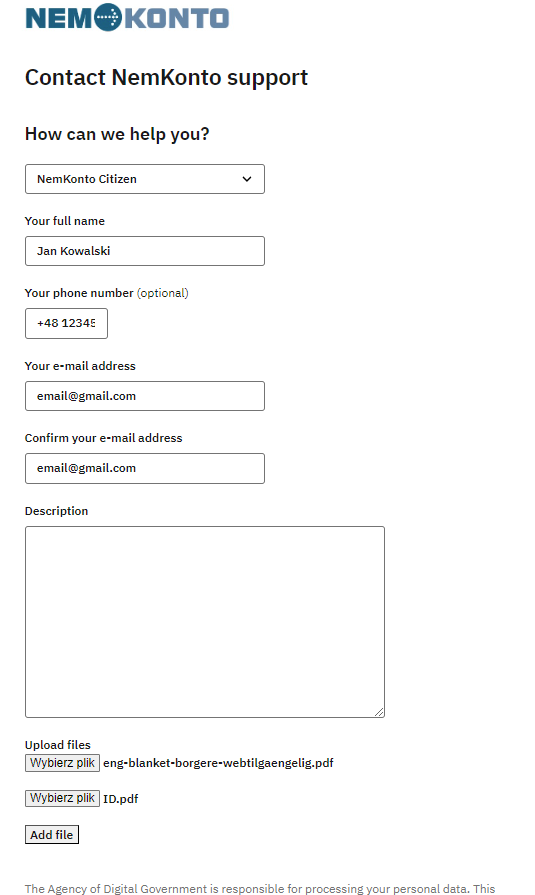535x895 pixels.
Task: Click the Wybierz plik button beside ID.pdf
Action: coord(62,798)
